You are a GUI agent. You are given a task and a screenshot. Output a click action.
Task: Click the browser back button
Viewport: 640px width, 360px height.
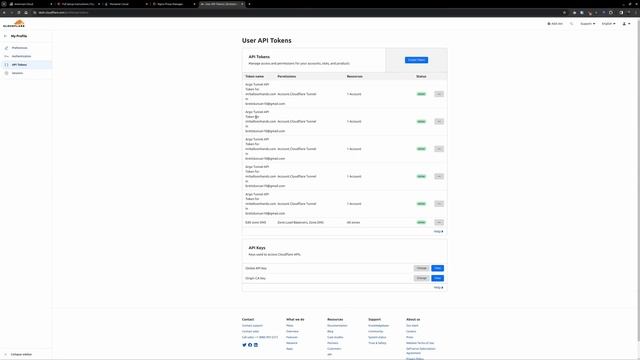(4, 13)
